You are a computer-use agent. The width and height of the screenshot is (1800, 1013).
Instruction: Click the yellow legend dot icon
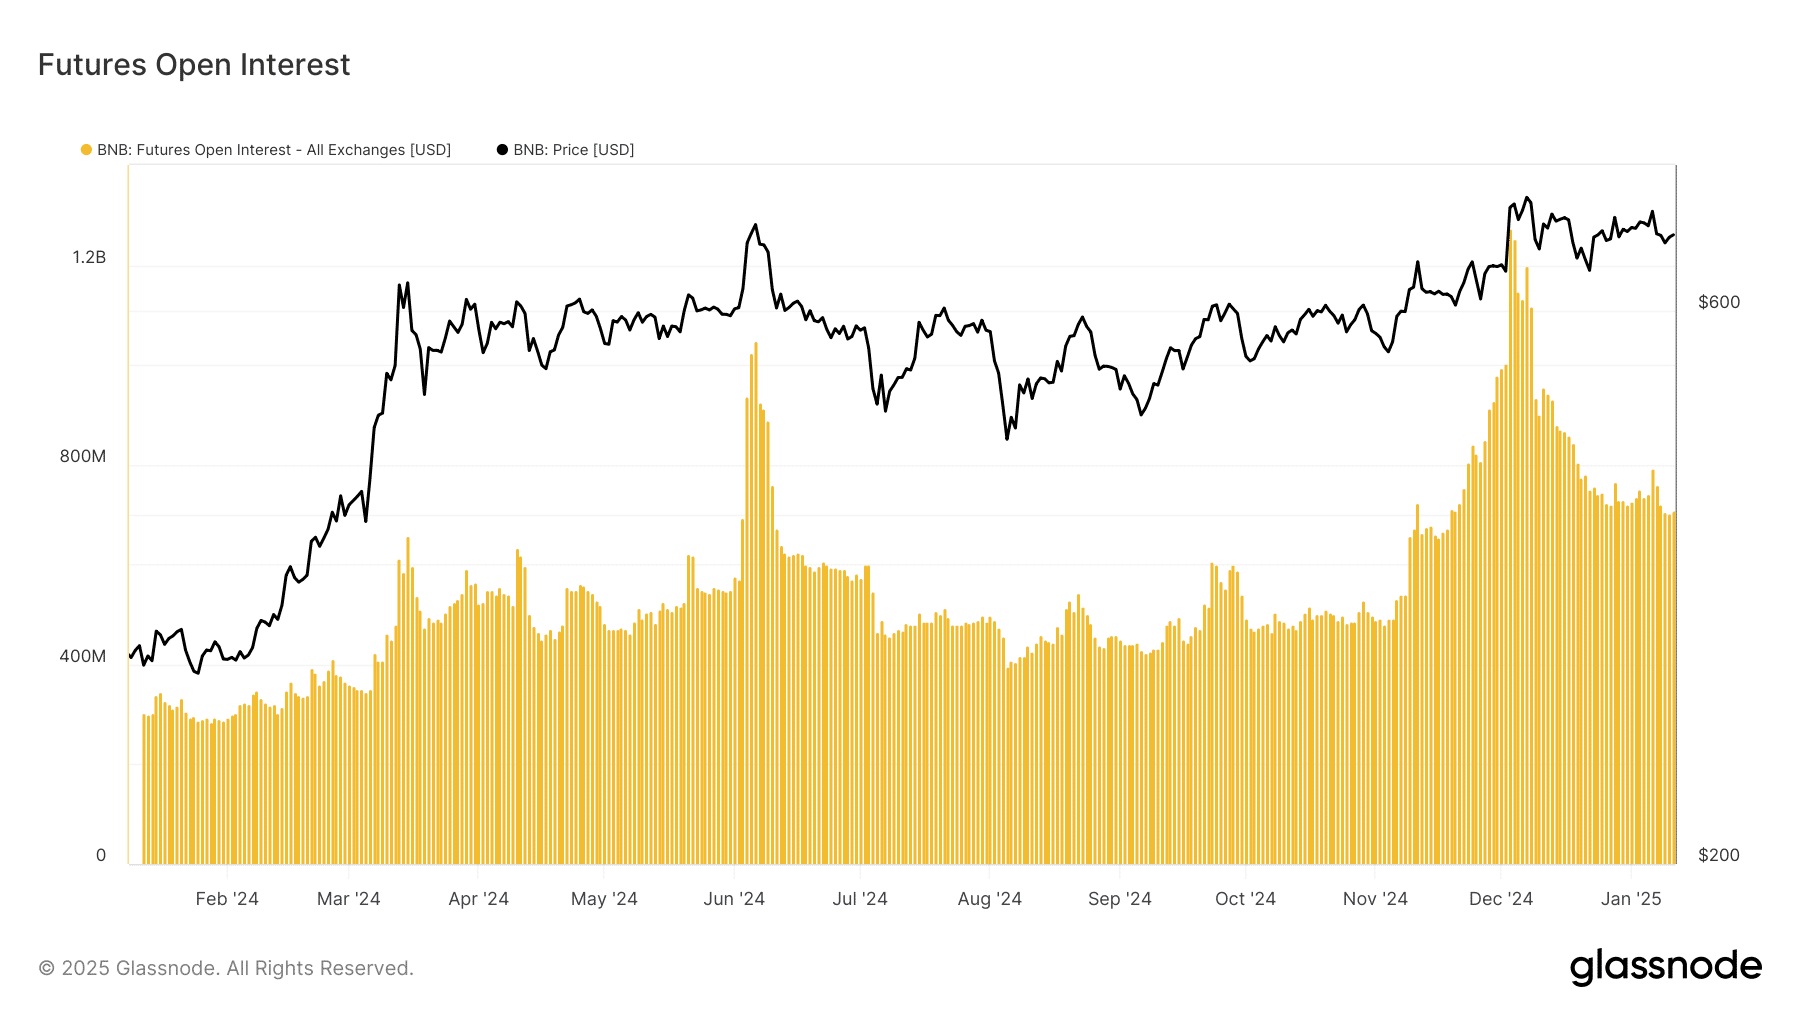84,149
